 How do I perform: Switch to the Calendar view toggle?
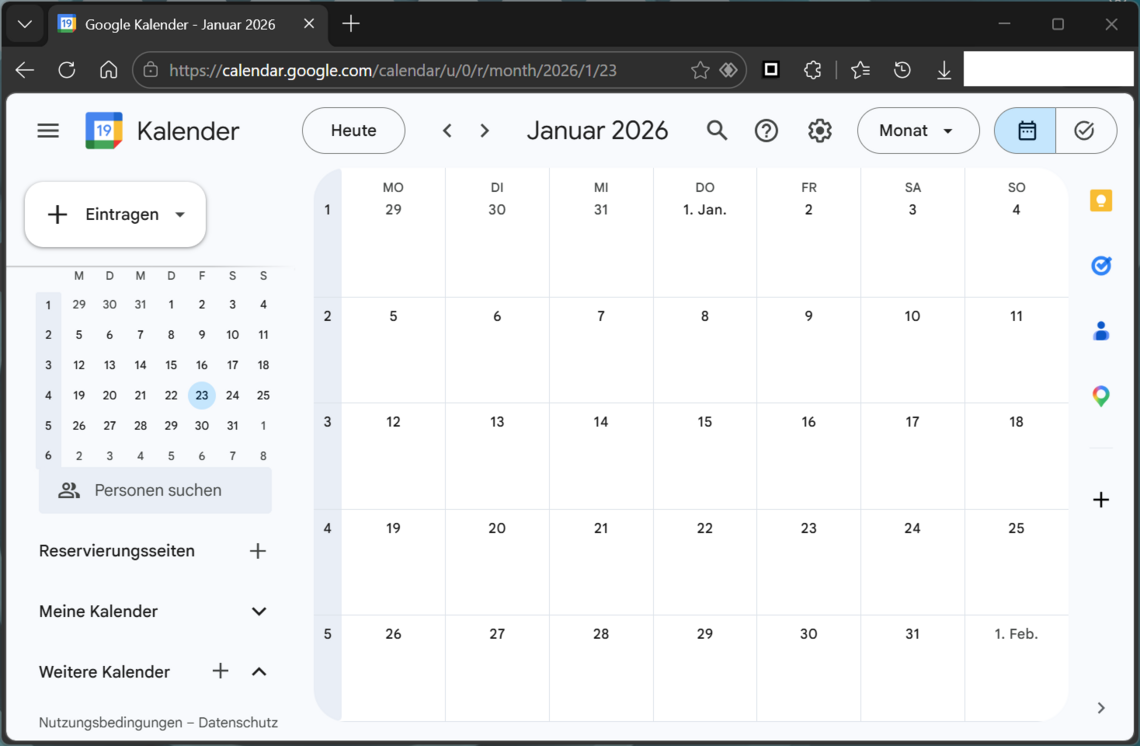pos(1025,131)
